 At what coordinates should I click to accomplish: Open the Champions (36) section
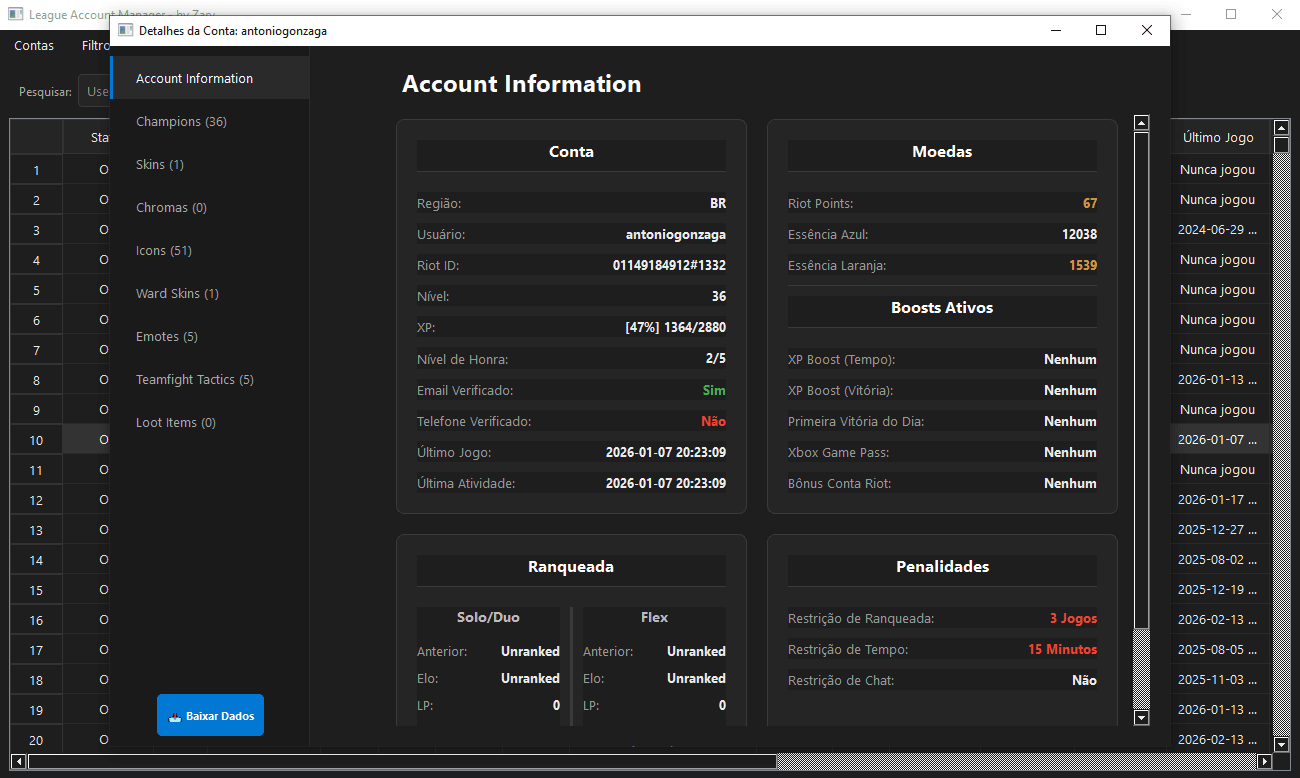pos(181,121)
